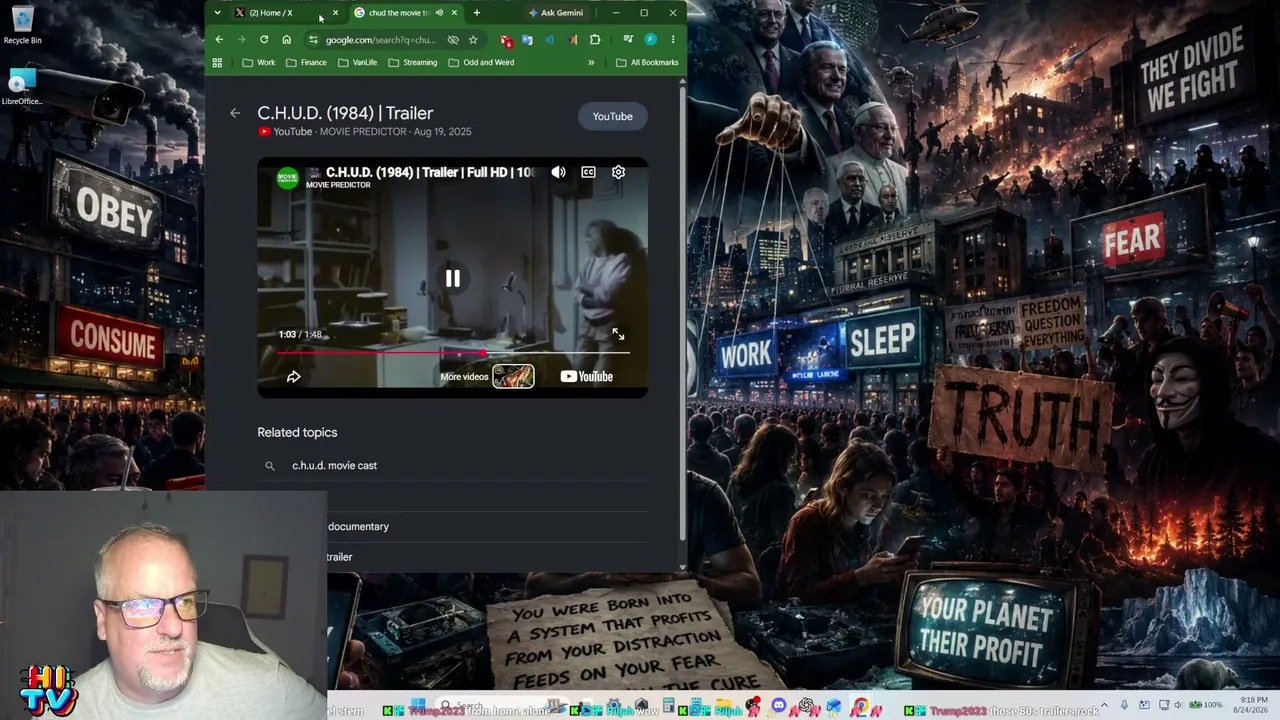The width and height of the screenshot is (1280, 720).
Task: Open the Extensions puzzle-piece menu
Action: point(595,40)
